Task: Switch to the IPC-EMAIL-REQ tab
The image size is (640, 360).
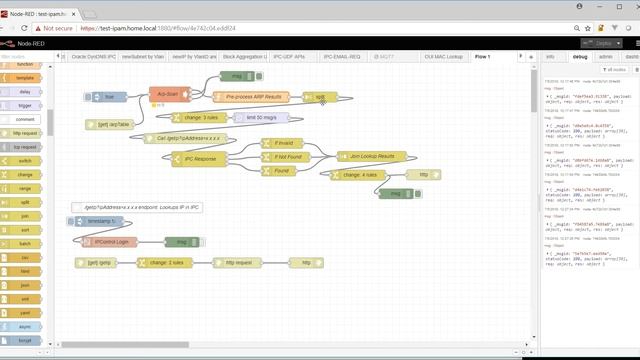Action: (x=342, y=57)
